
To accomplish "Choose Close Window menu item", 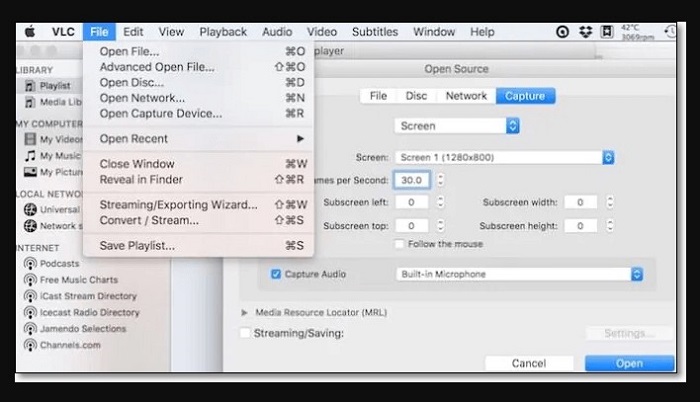I will click(x=198, y=164).
